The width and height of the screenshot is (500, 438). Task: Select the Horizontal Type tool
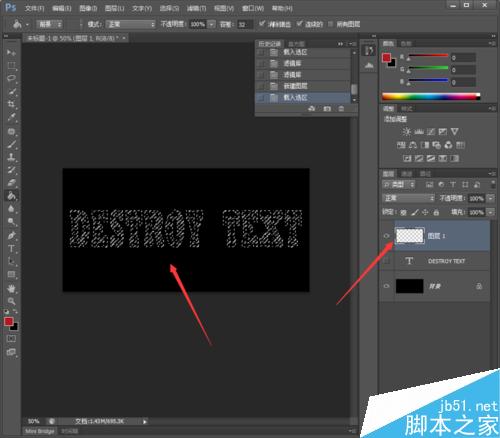[11, 249]
